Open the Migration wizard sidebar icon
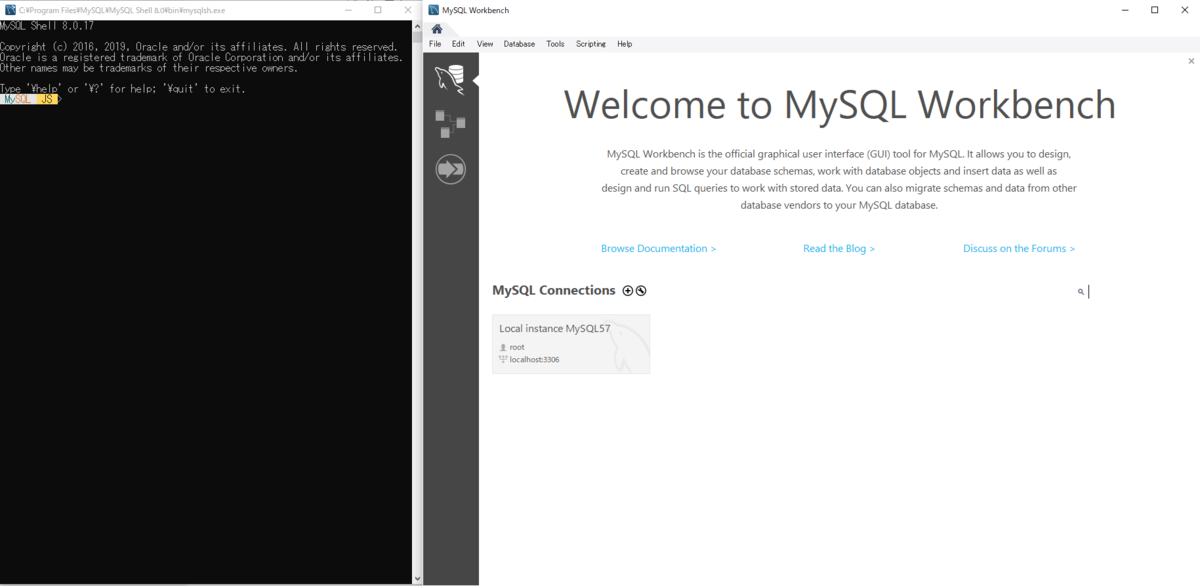The width and height of the screenshot is (1200, 586). tap(451, 169)
